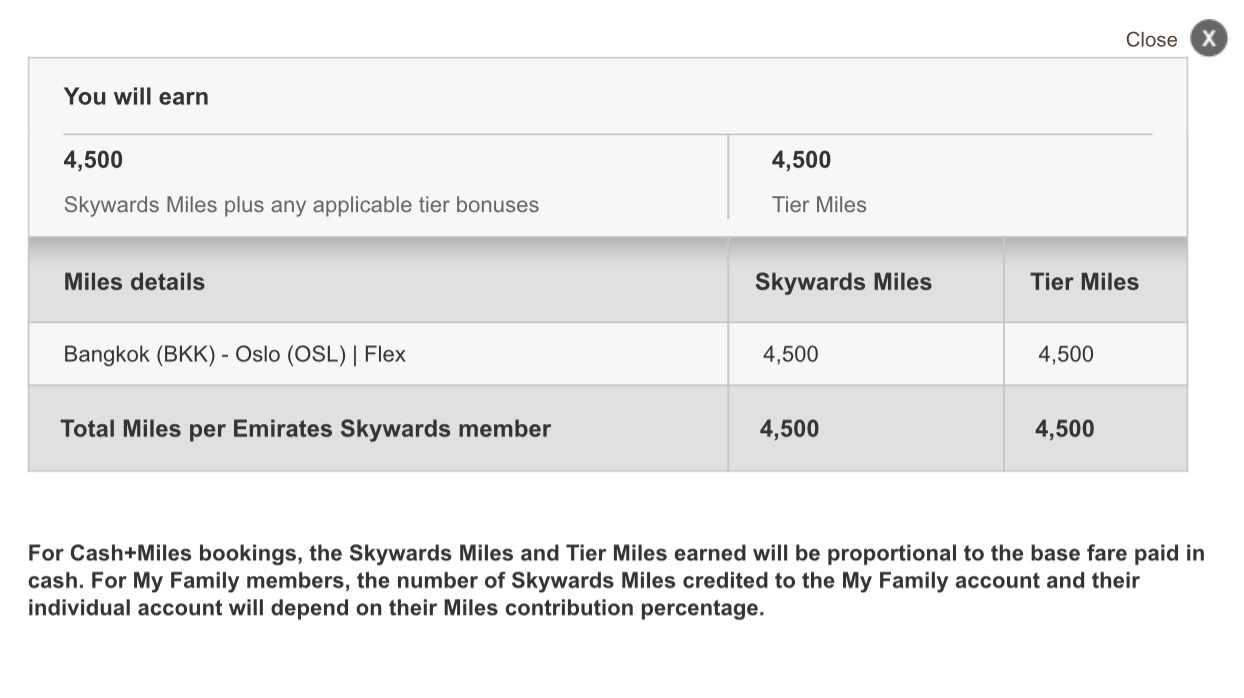Click the Tier Miles column header in the table
Image resolution: width=1244 pixels, height=698 pixels.
[x=1084, y=282]
